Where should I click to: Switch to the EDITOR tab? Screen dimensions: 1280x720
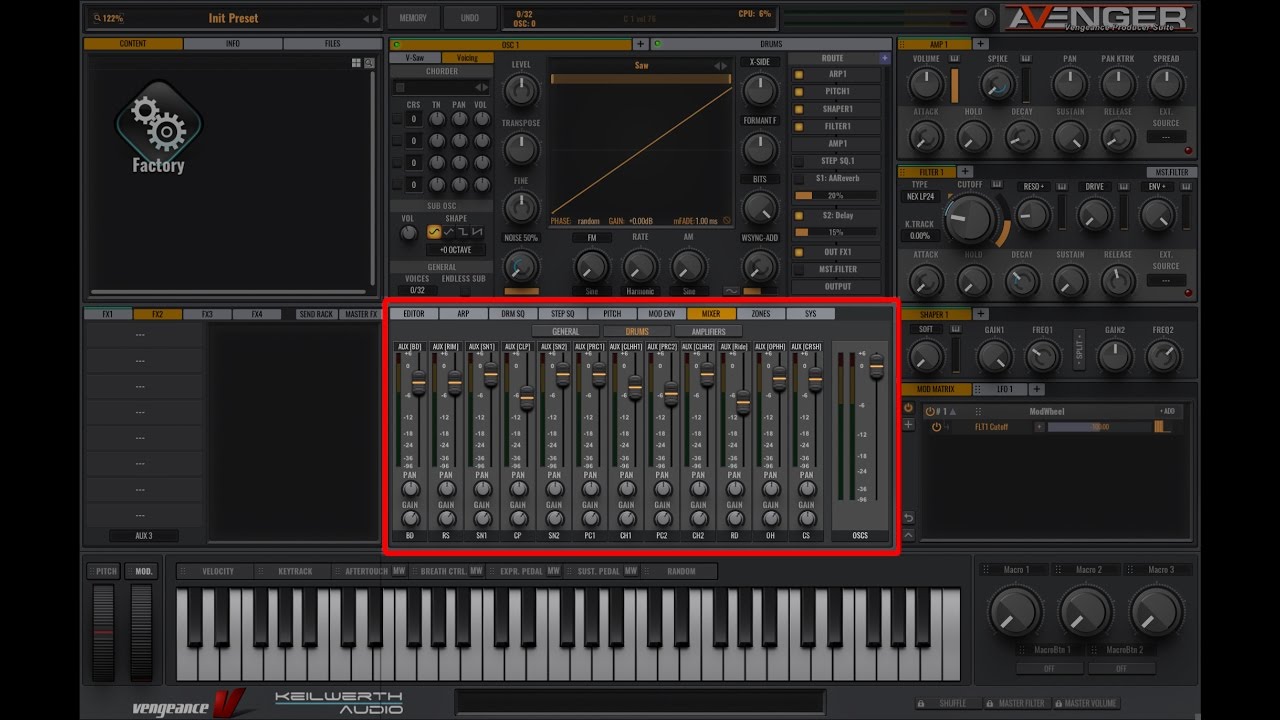[414, 314]
